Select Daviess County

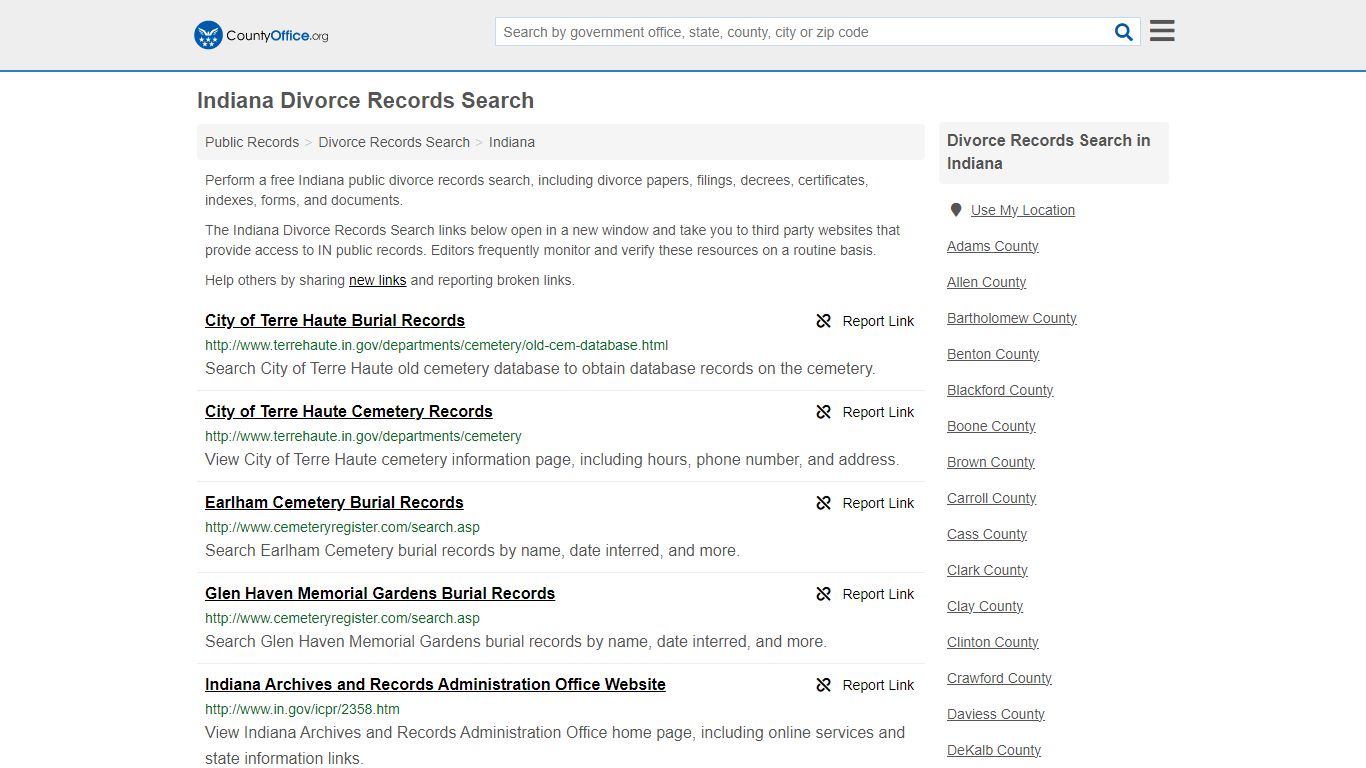[x=996, y=714]
